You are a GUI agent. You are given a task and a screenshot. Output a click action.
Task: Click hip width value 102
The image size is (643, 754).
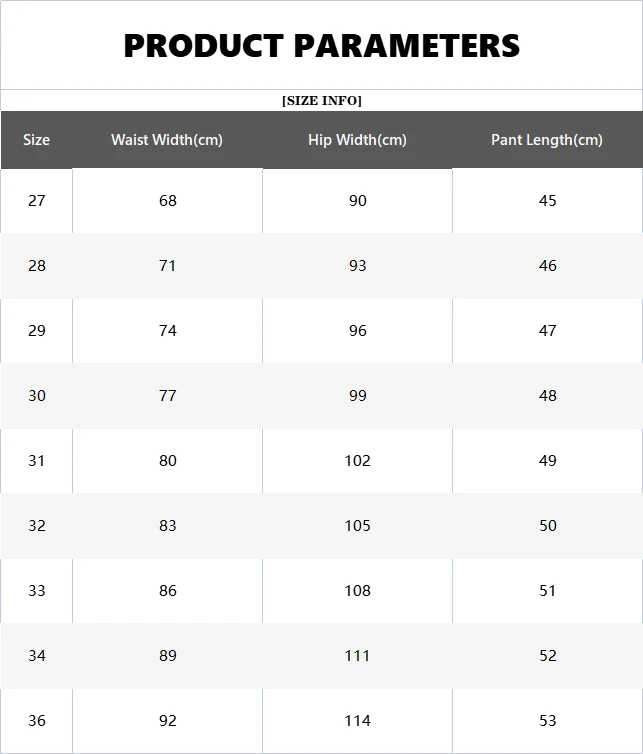coord(357,461)
